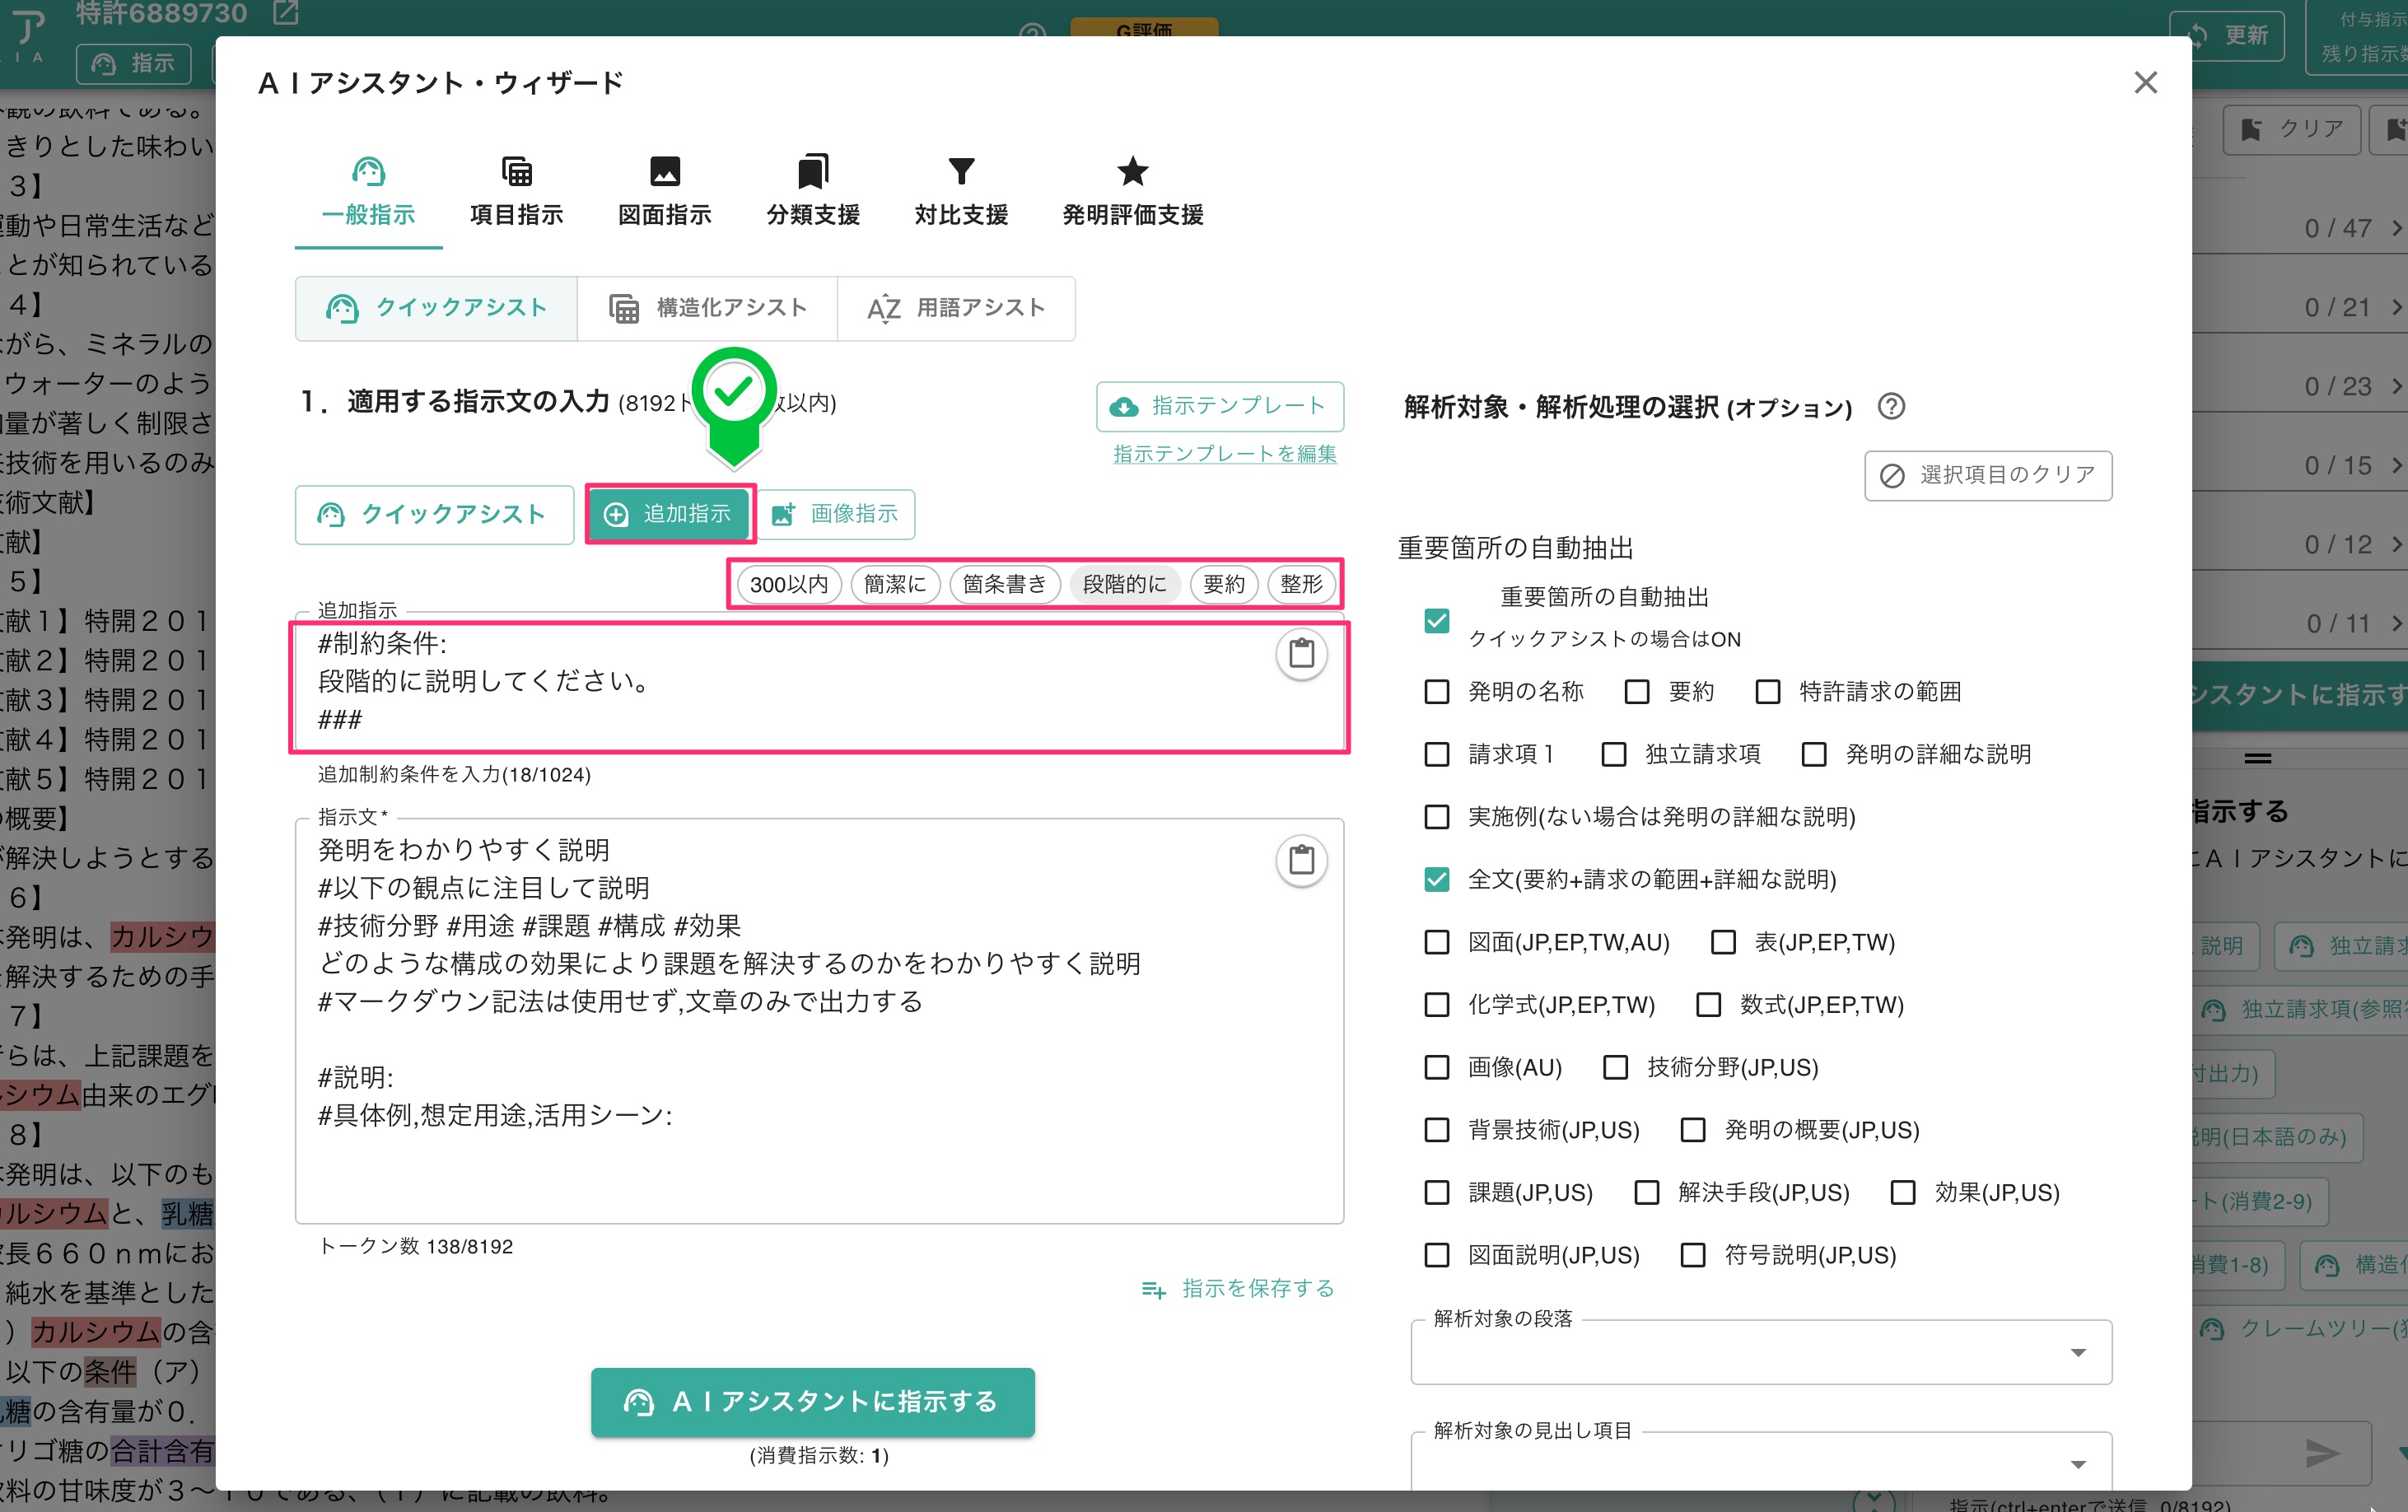Check the 実施例 checkbox
Screen dimensions: 2408x1512
(1436, 817)
